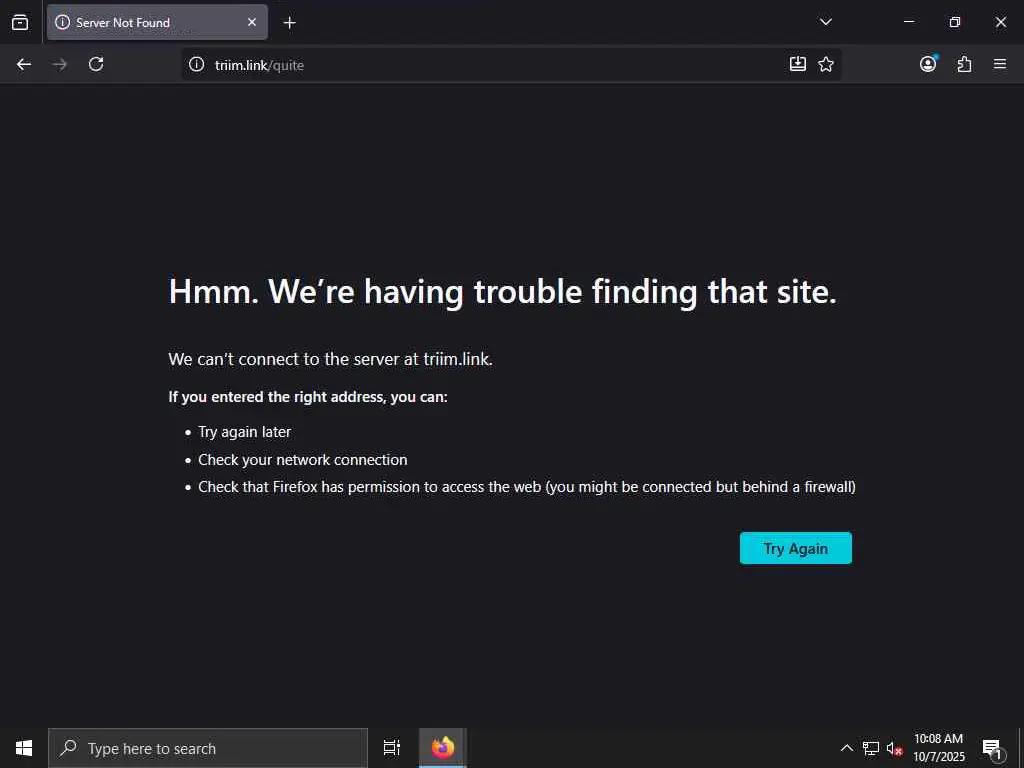Open network status tray icon
The width and height of the screenshot is (1024, 768).
point(871,748)
